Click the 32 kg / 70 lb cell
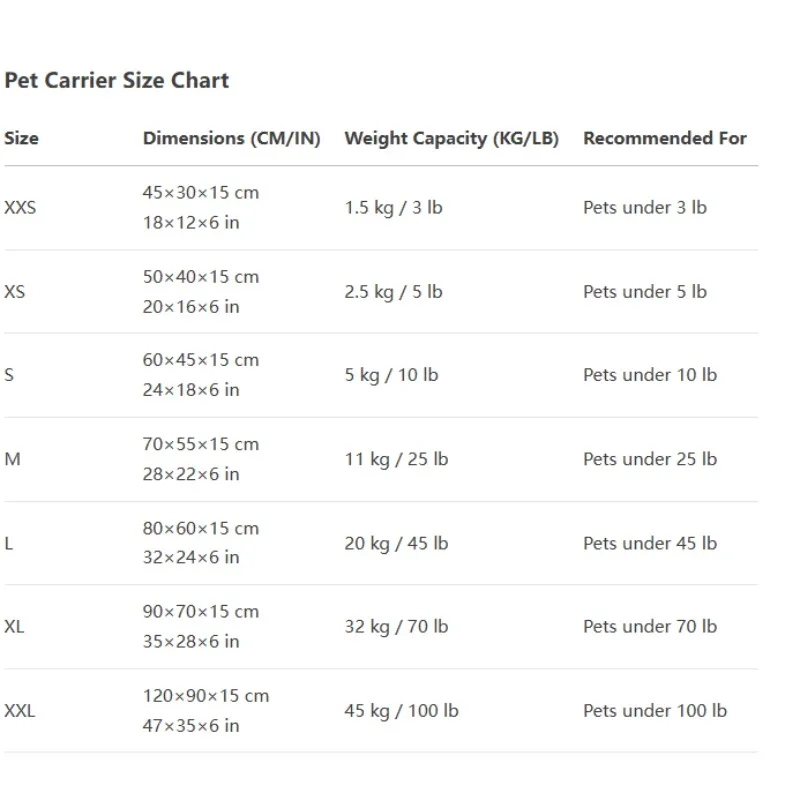Viewport: 800px width, 800px height. (396, 627)
